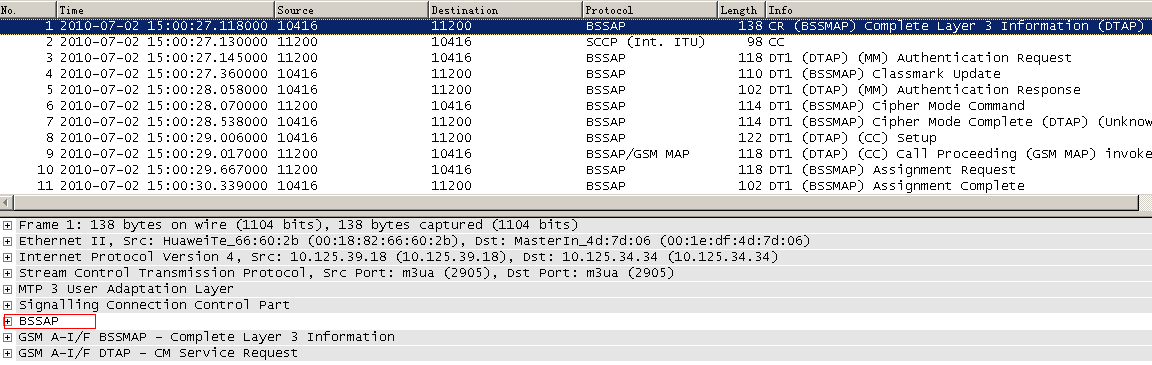
Task: Sort packets by the No. column header
Action: pyautogui.click(x=28, y=10)
